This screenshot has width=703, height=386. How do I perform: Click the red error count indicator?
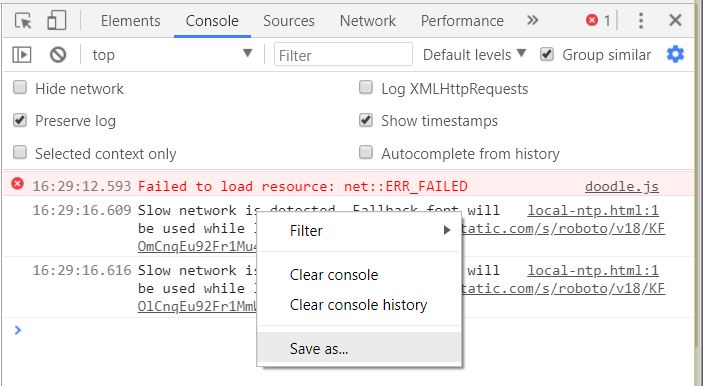pyautogui.click(x=598, y=20)
